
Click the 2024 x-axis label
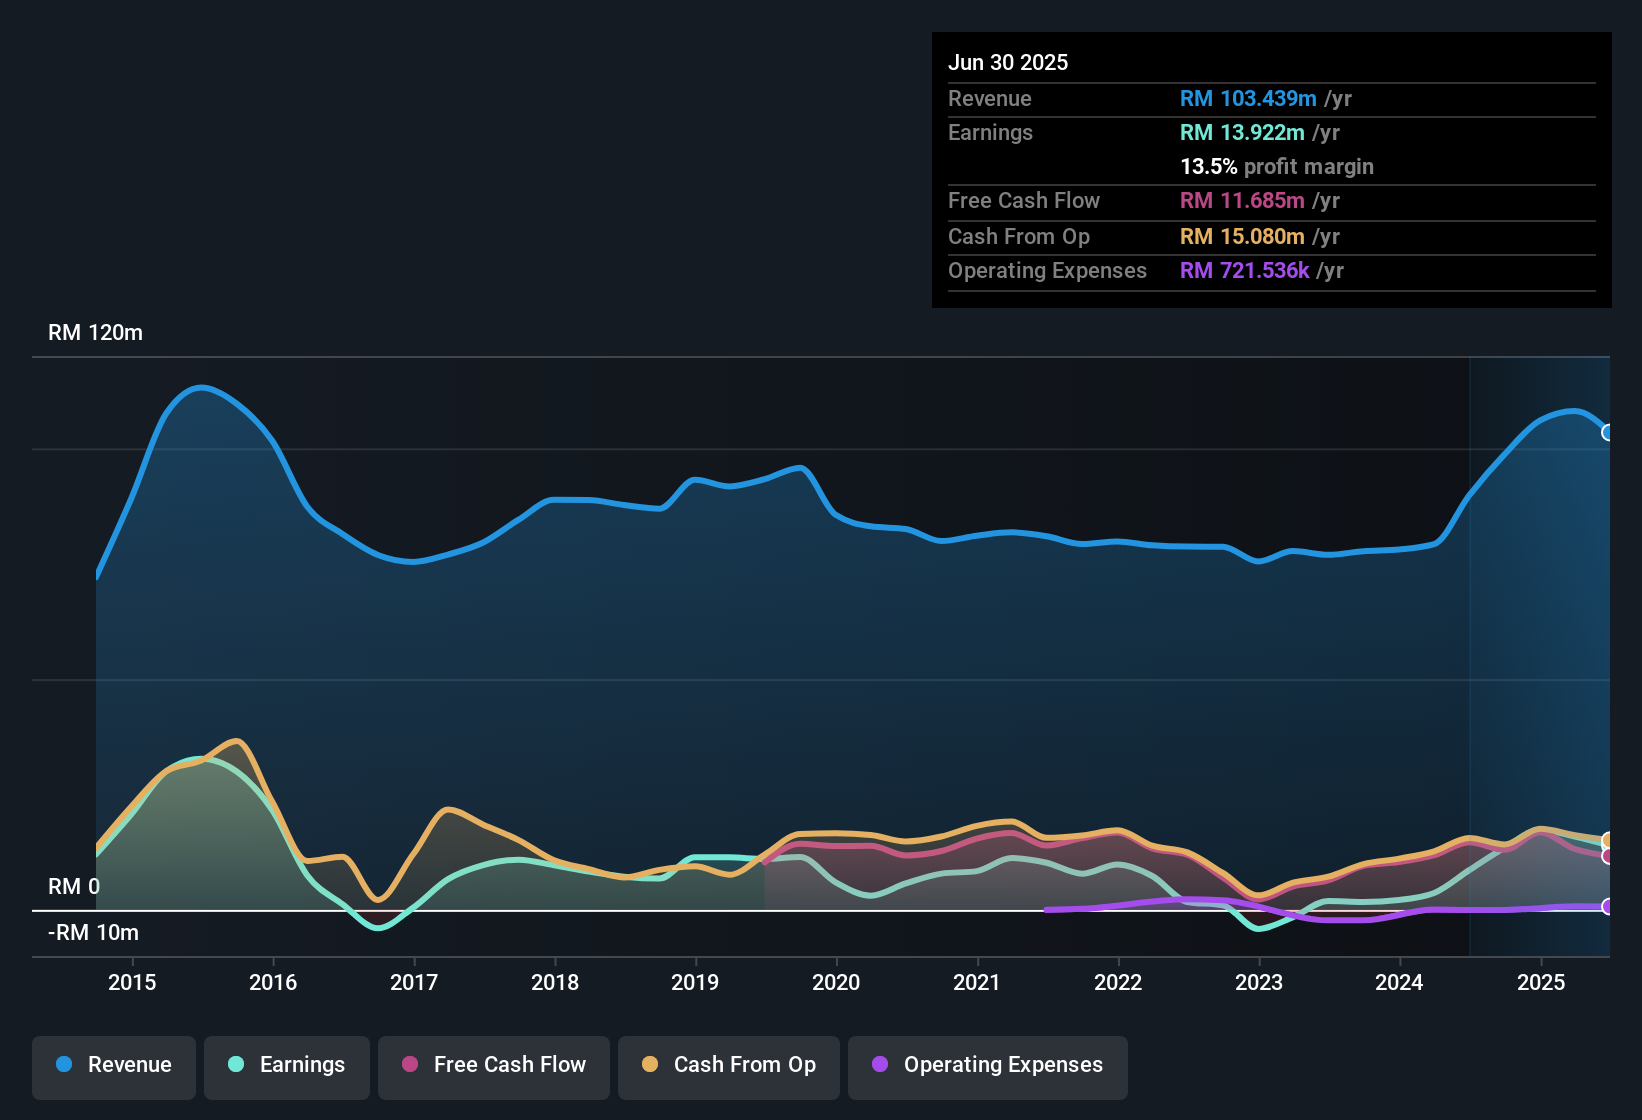pos(1399,982)
